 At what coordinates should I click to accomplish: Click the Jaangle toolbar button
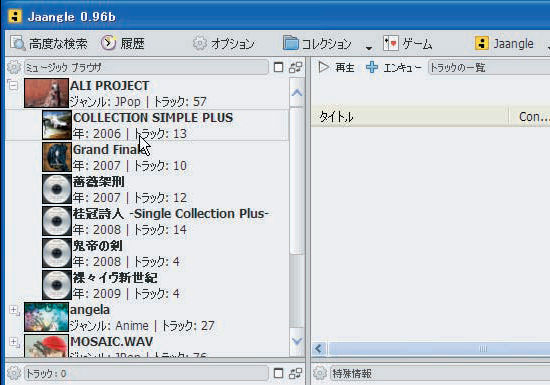coord(504,44)
